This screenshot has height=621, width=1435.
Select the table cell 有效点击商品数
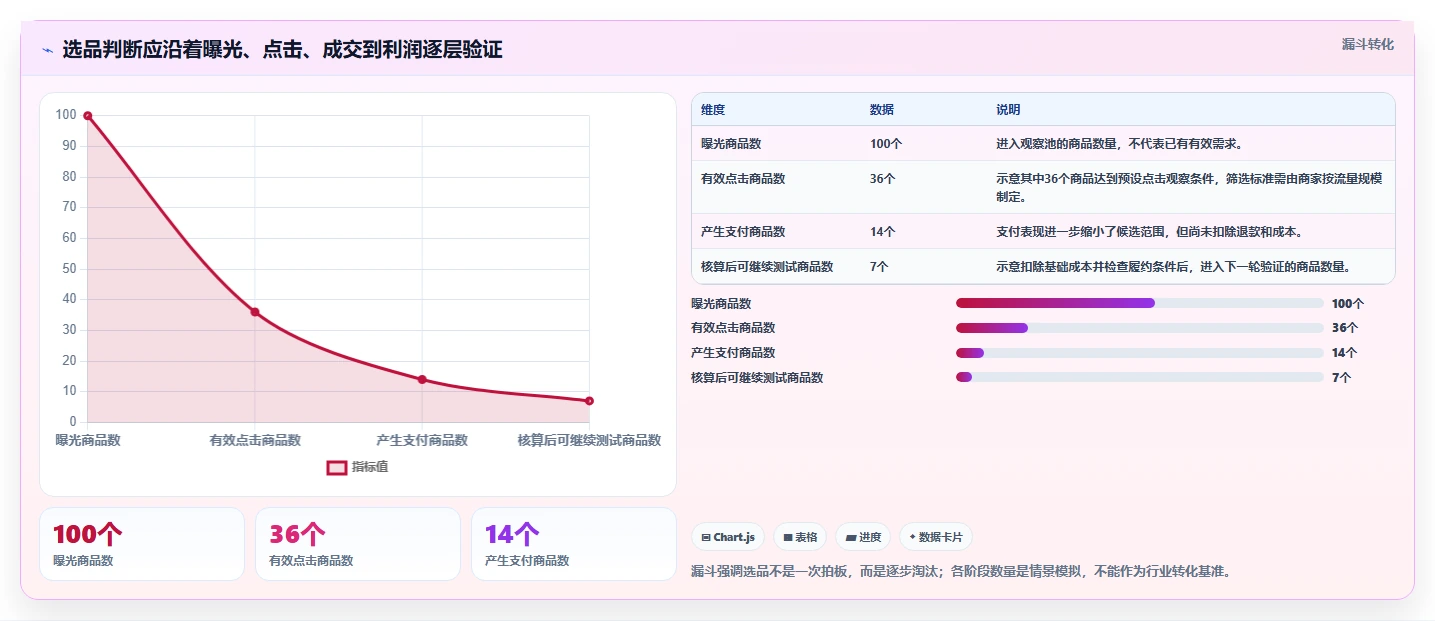pos(743,178)
